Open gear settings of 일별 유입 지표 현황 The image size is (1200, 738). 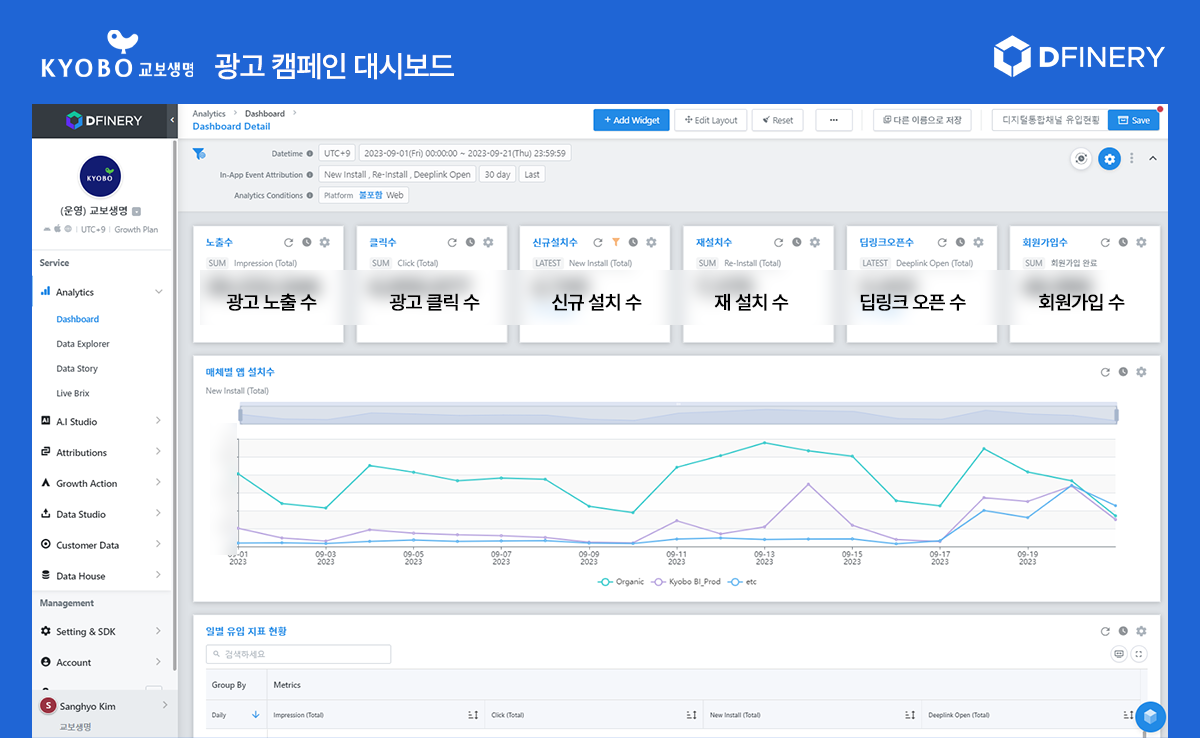tap(1141, 631)
